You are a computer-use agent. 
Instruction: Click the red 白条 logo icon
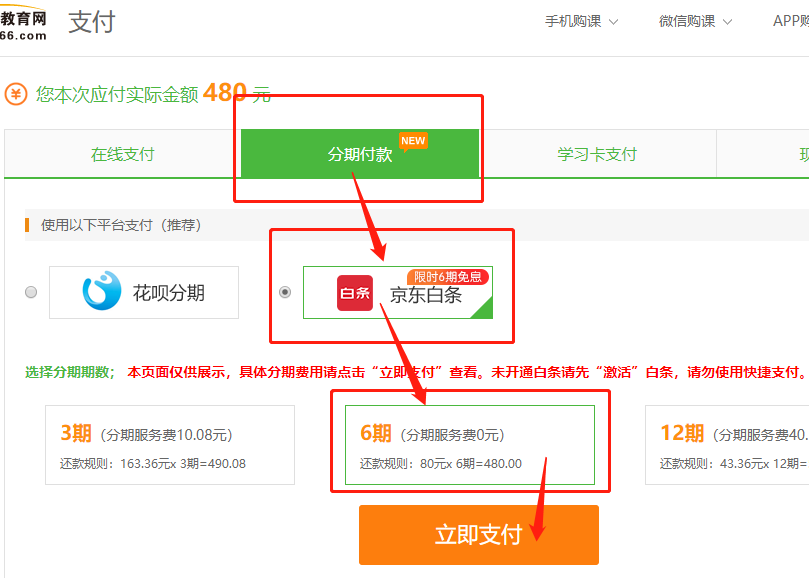pyautogui.click(x=354, y=293)
